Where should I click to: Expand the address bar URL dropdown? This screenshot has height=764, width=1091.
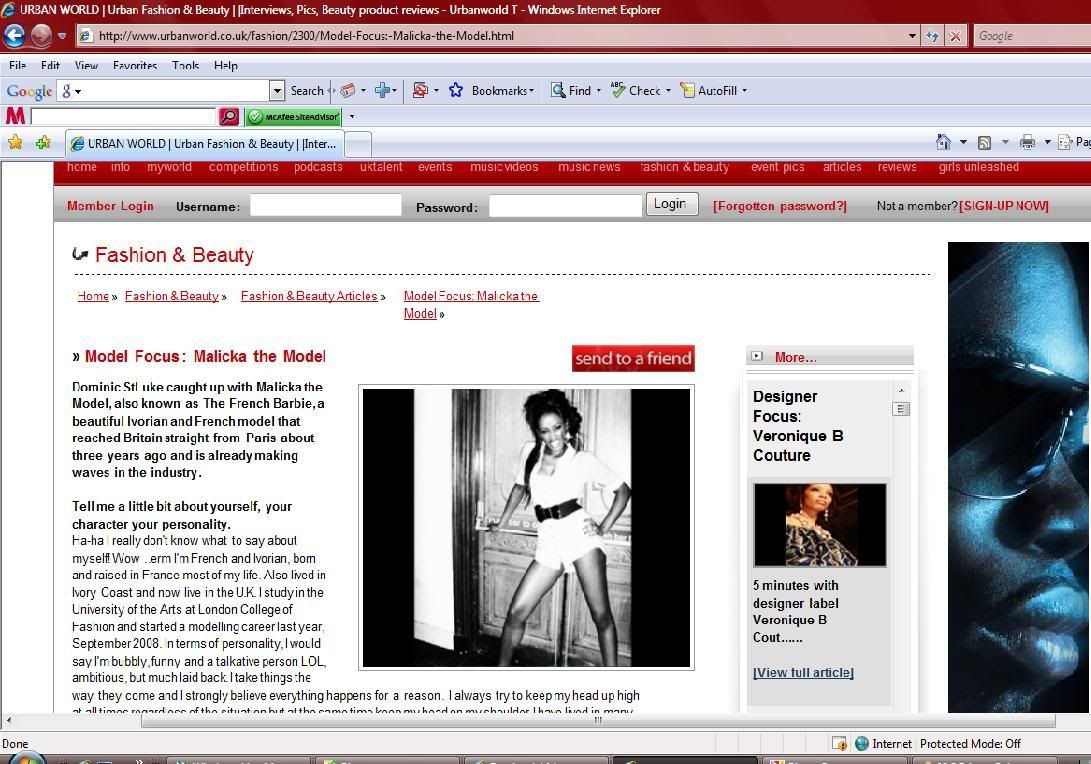[912, 36]
